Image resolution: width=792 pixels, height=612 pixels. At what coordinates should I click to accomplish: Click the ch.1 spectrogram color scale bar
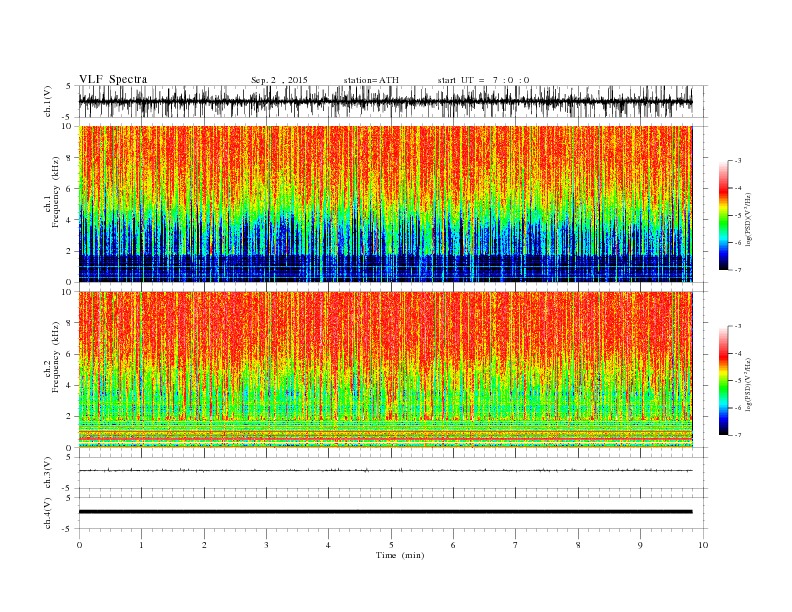[x=723, y=216]
